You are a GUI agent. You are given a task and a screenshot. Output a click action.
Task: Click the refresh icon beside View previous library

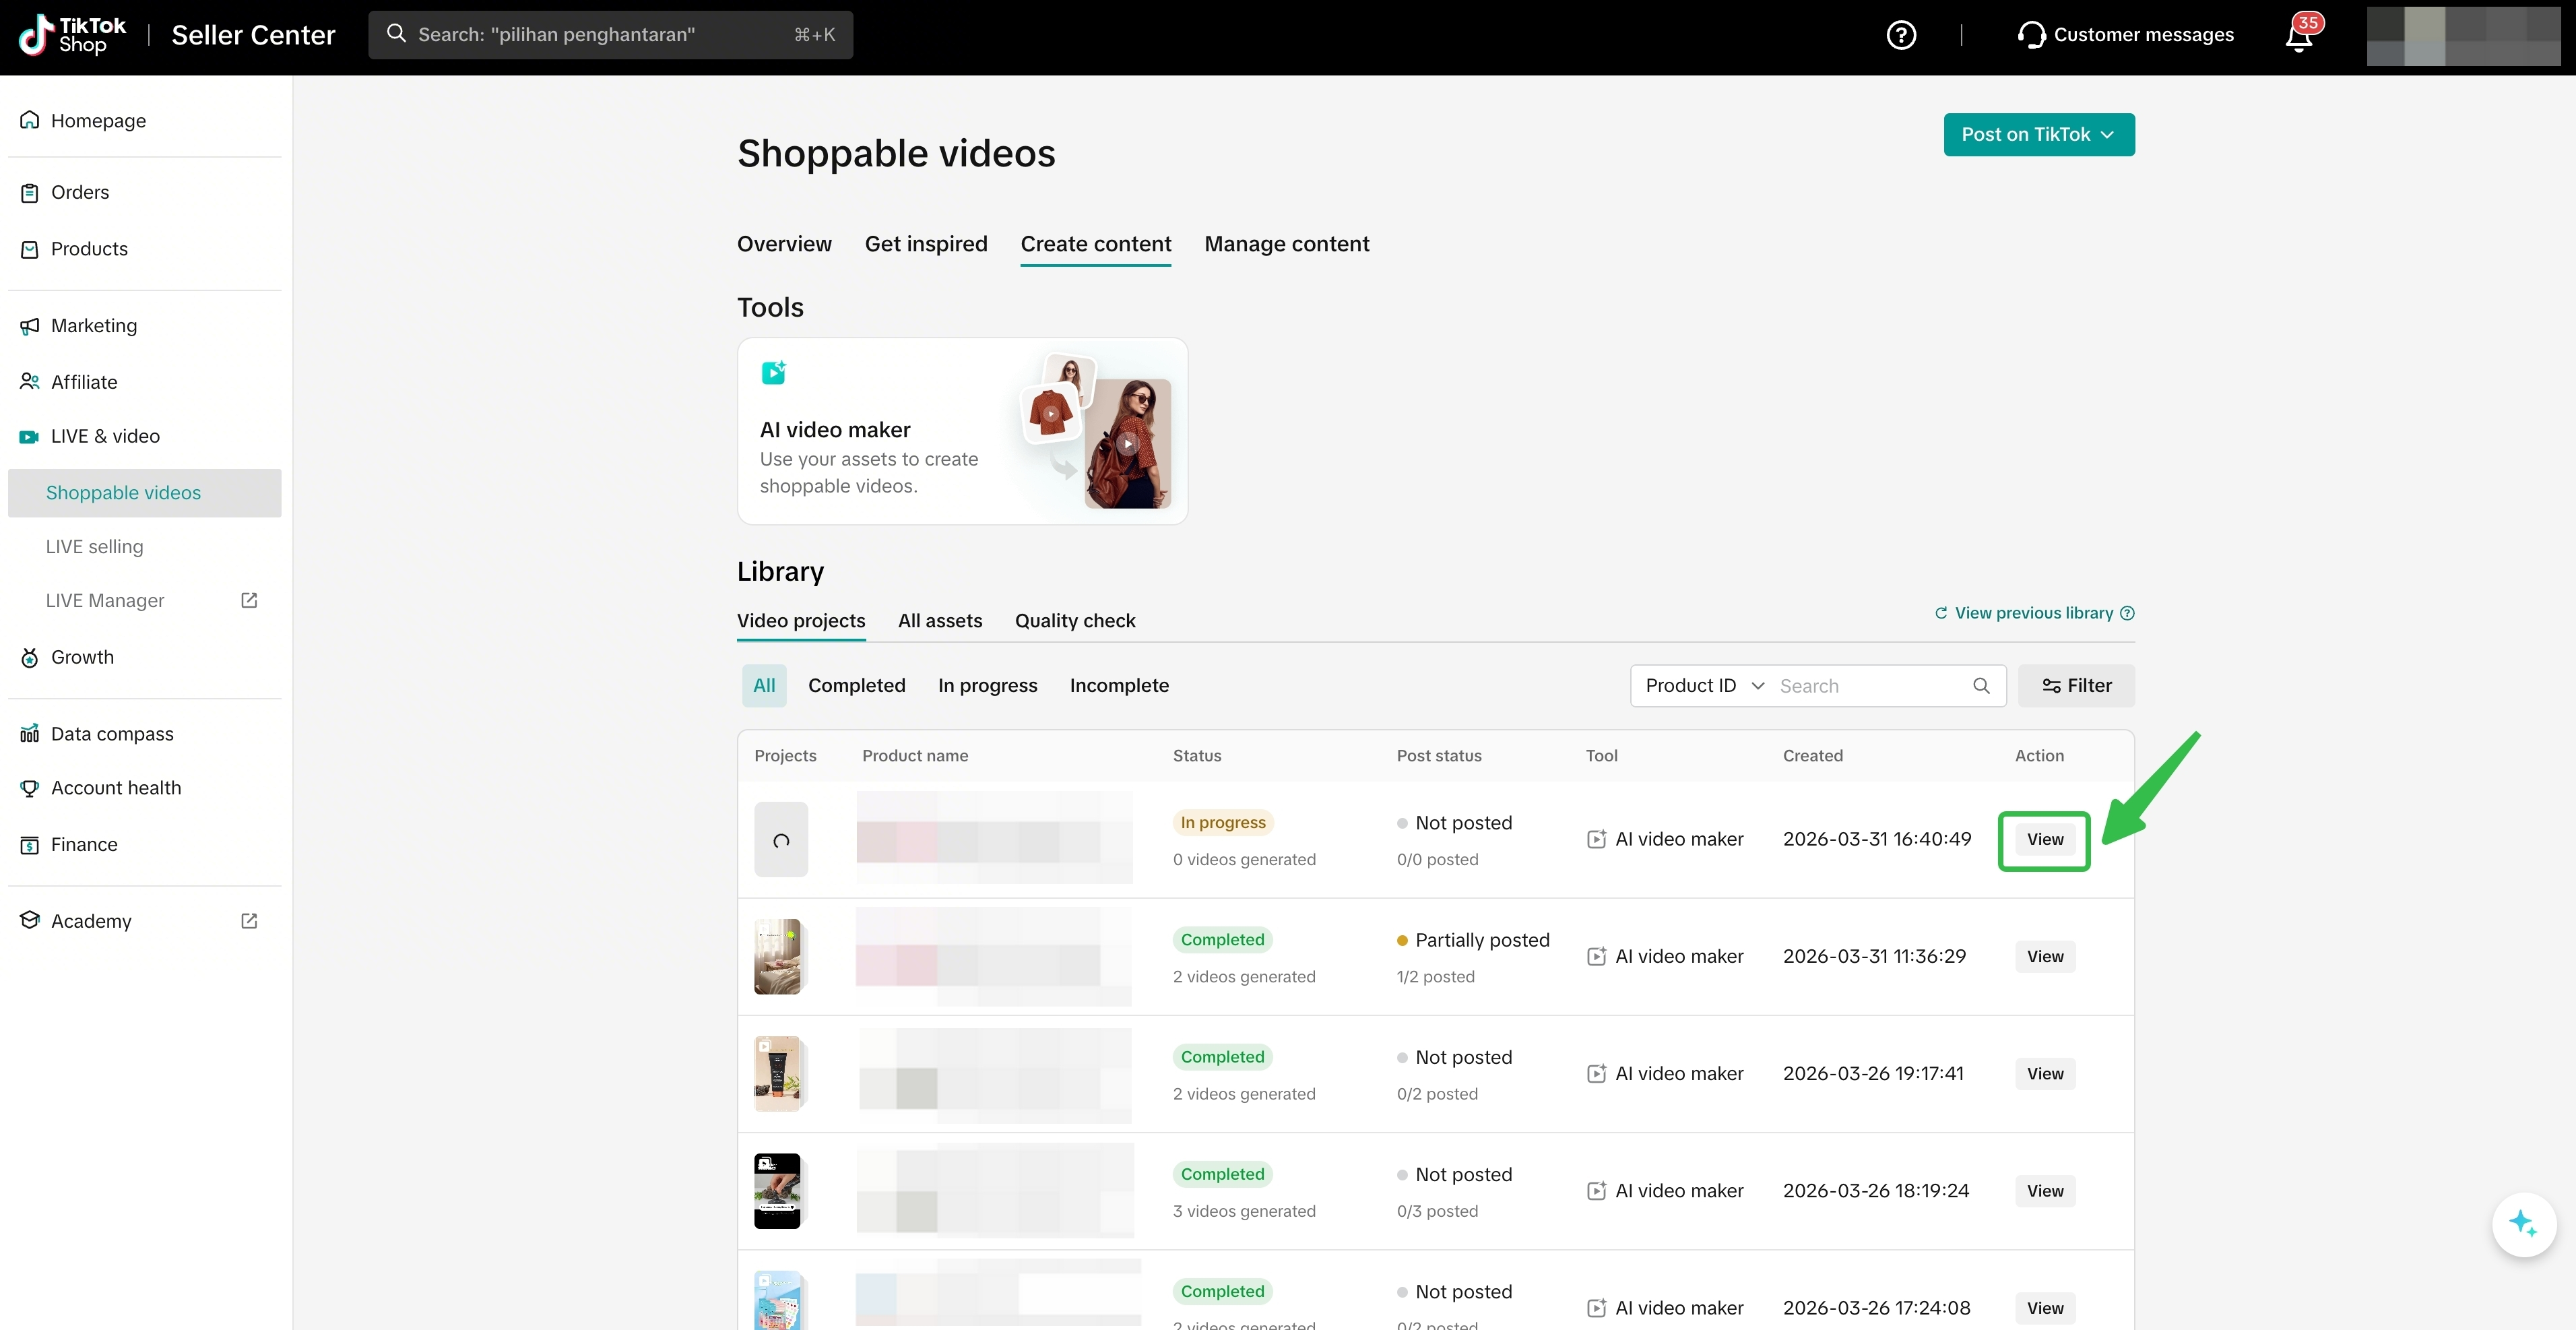click(1941, 613)
